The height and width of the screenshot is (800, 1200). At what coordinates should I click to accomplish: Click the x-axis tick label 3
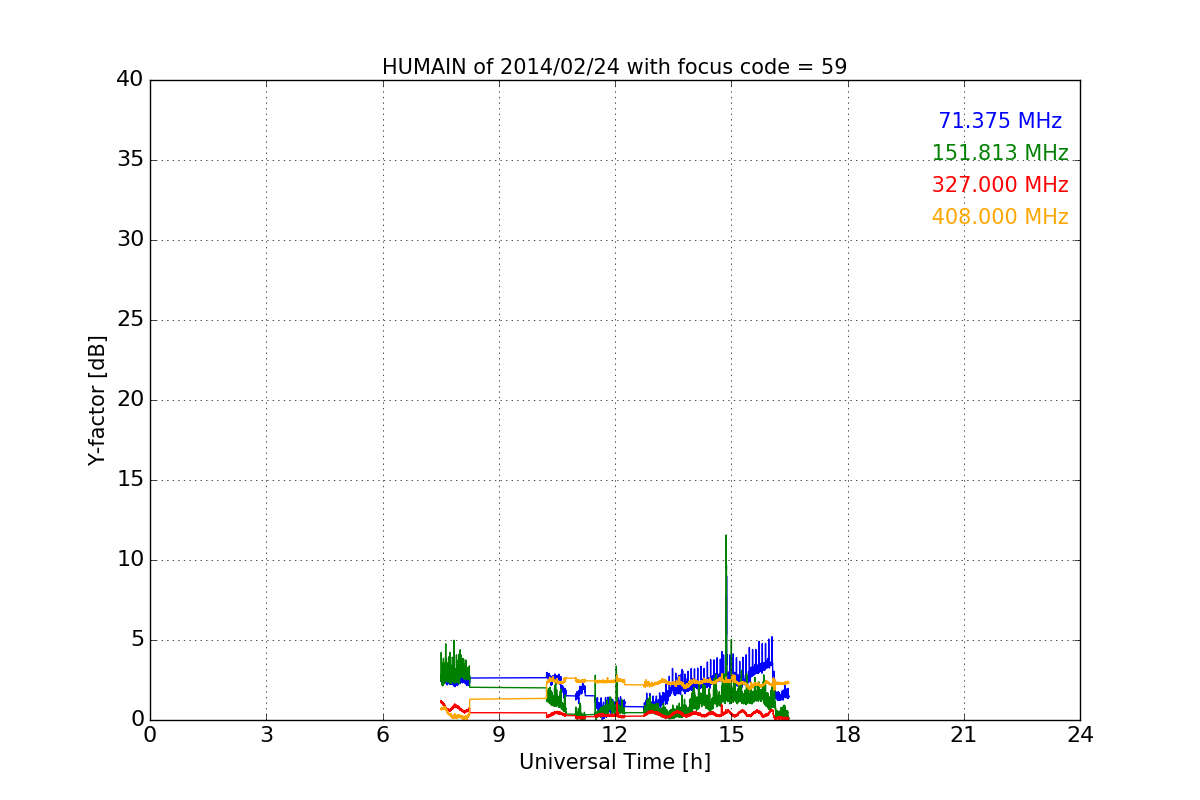click(x=266, y=734)
